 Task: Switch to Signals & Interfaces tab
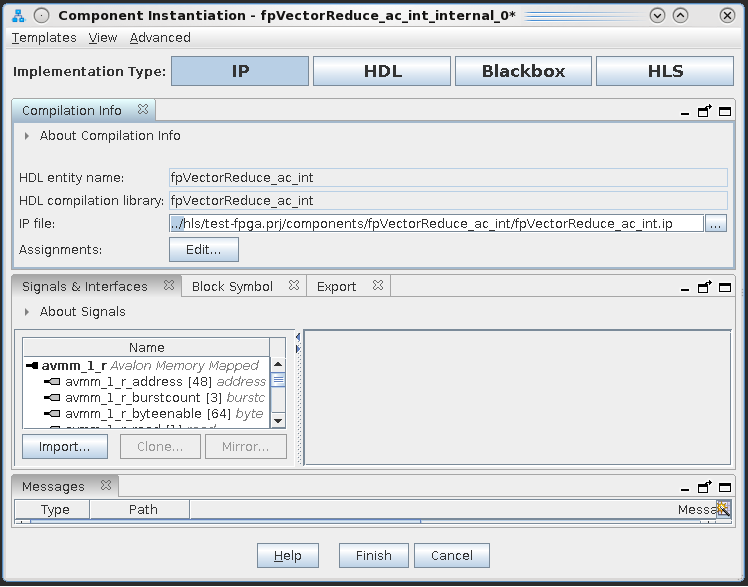(x=85, y=287)
